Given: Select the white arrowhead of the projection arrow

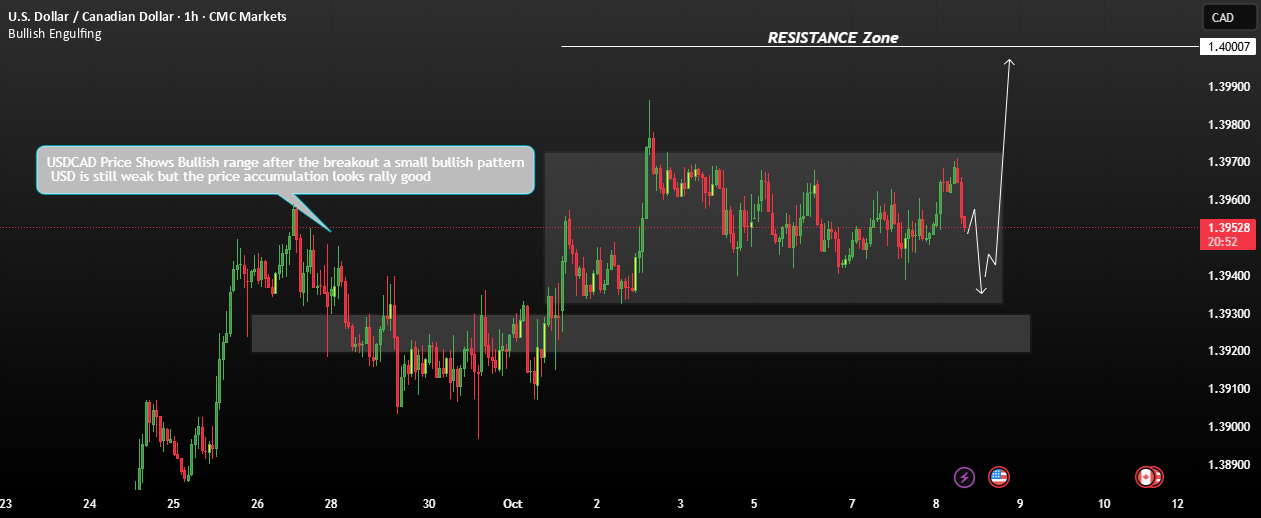Looking at the screenshot, I should 1010,64.
